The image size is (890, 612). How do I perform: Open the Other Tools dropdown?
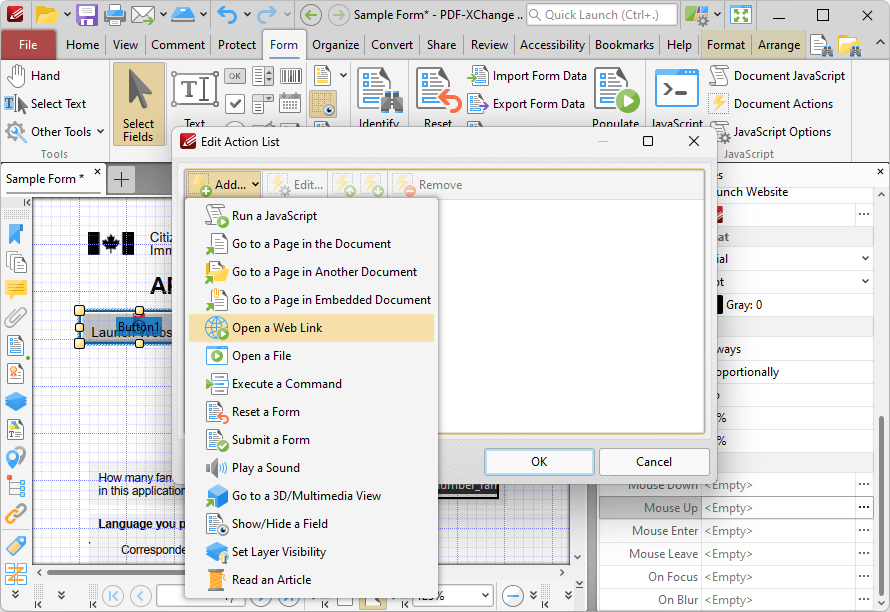(x=55, y=131)
